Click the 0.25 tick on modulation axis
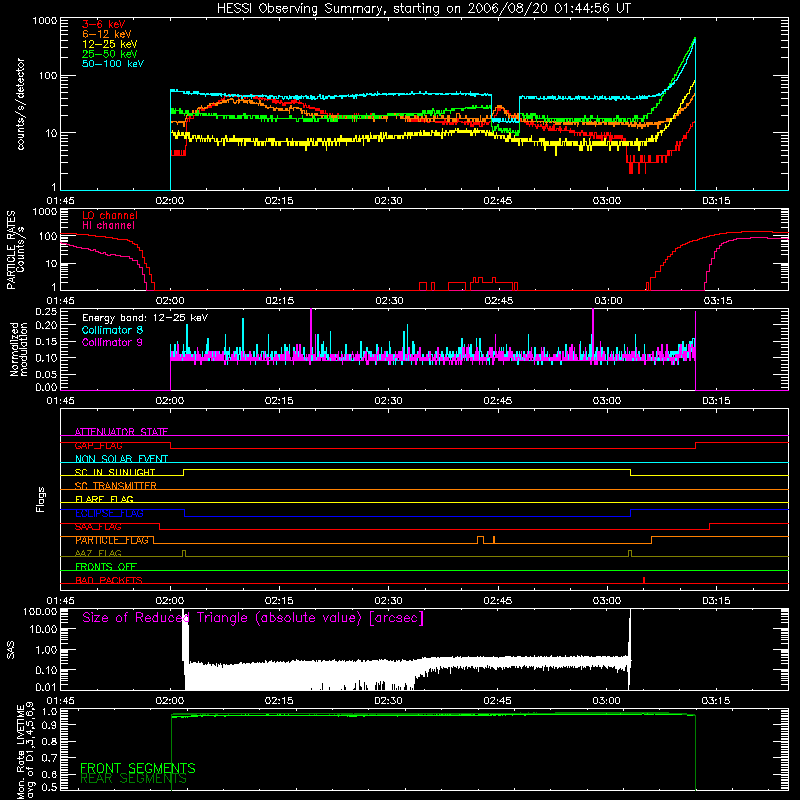Viewport: 800px width, 800px height. click(47, 311)
